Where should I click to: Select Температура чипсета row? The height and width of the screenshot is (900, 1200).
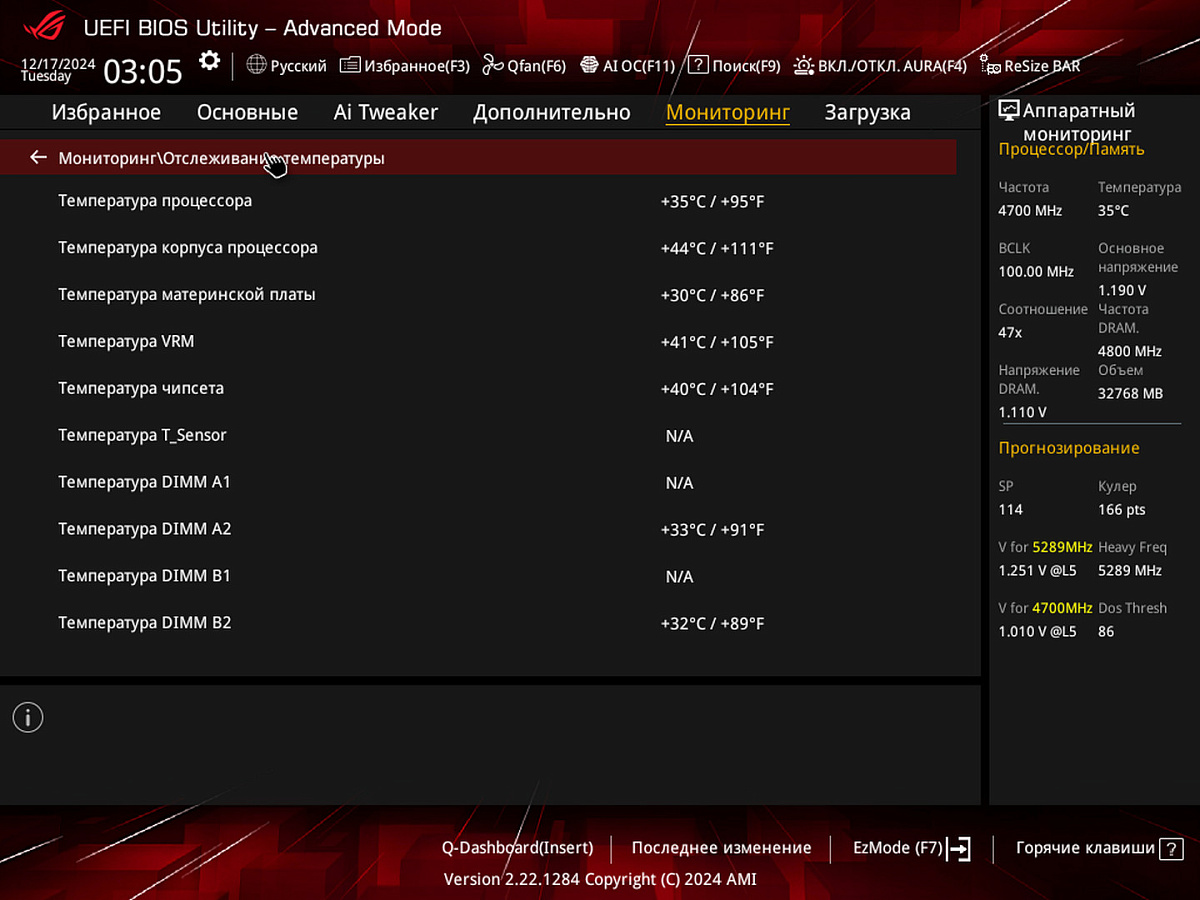tap(478, 389)
